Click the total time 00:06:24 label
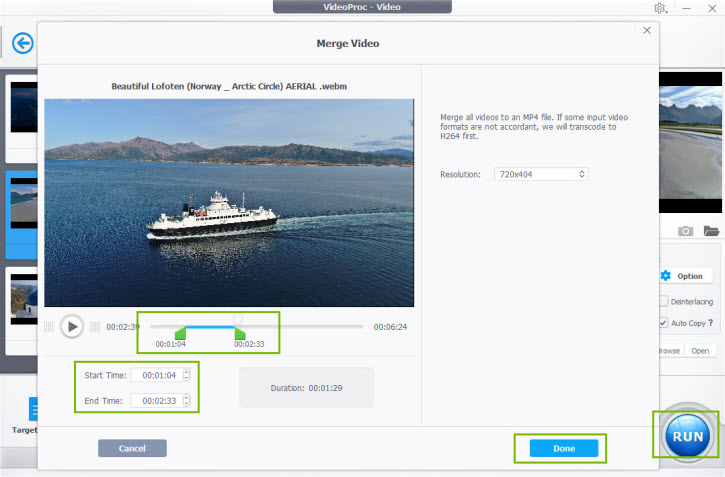This screenshot has width=725, height=477. point(390,327)
